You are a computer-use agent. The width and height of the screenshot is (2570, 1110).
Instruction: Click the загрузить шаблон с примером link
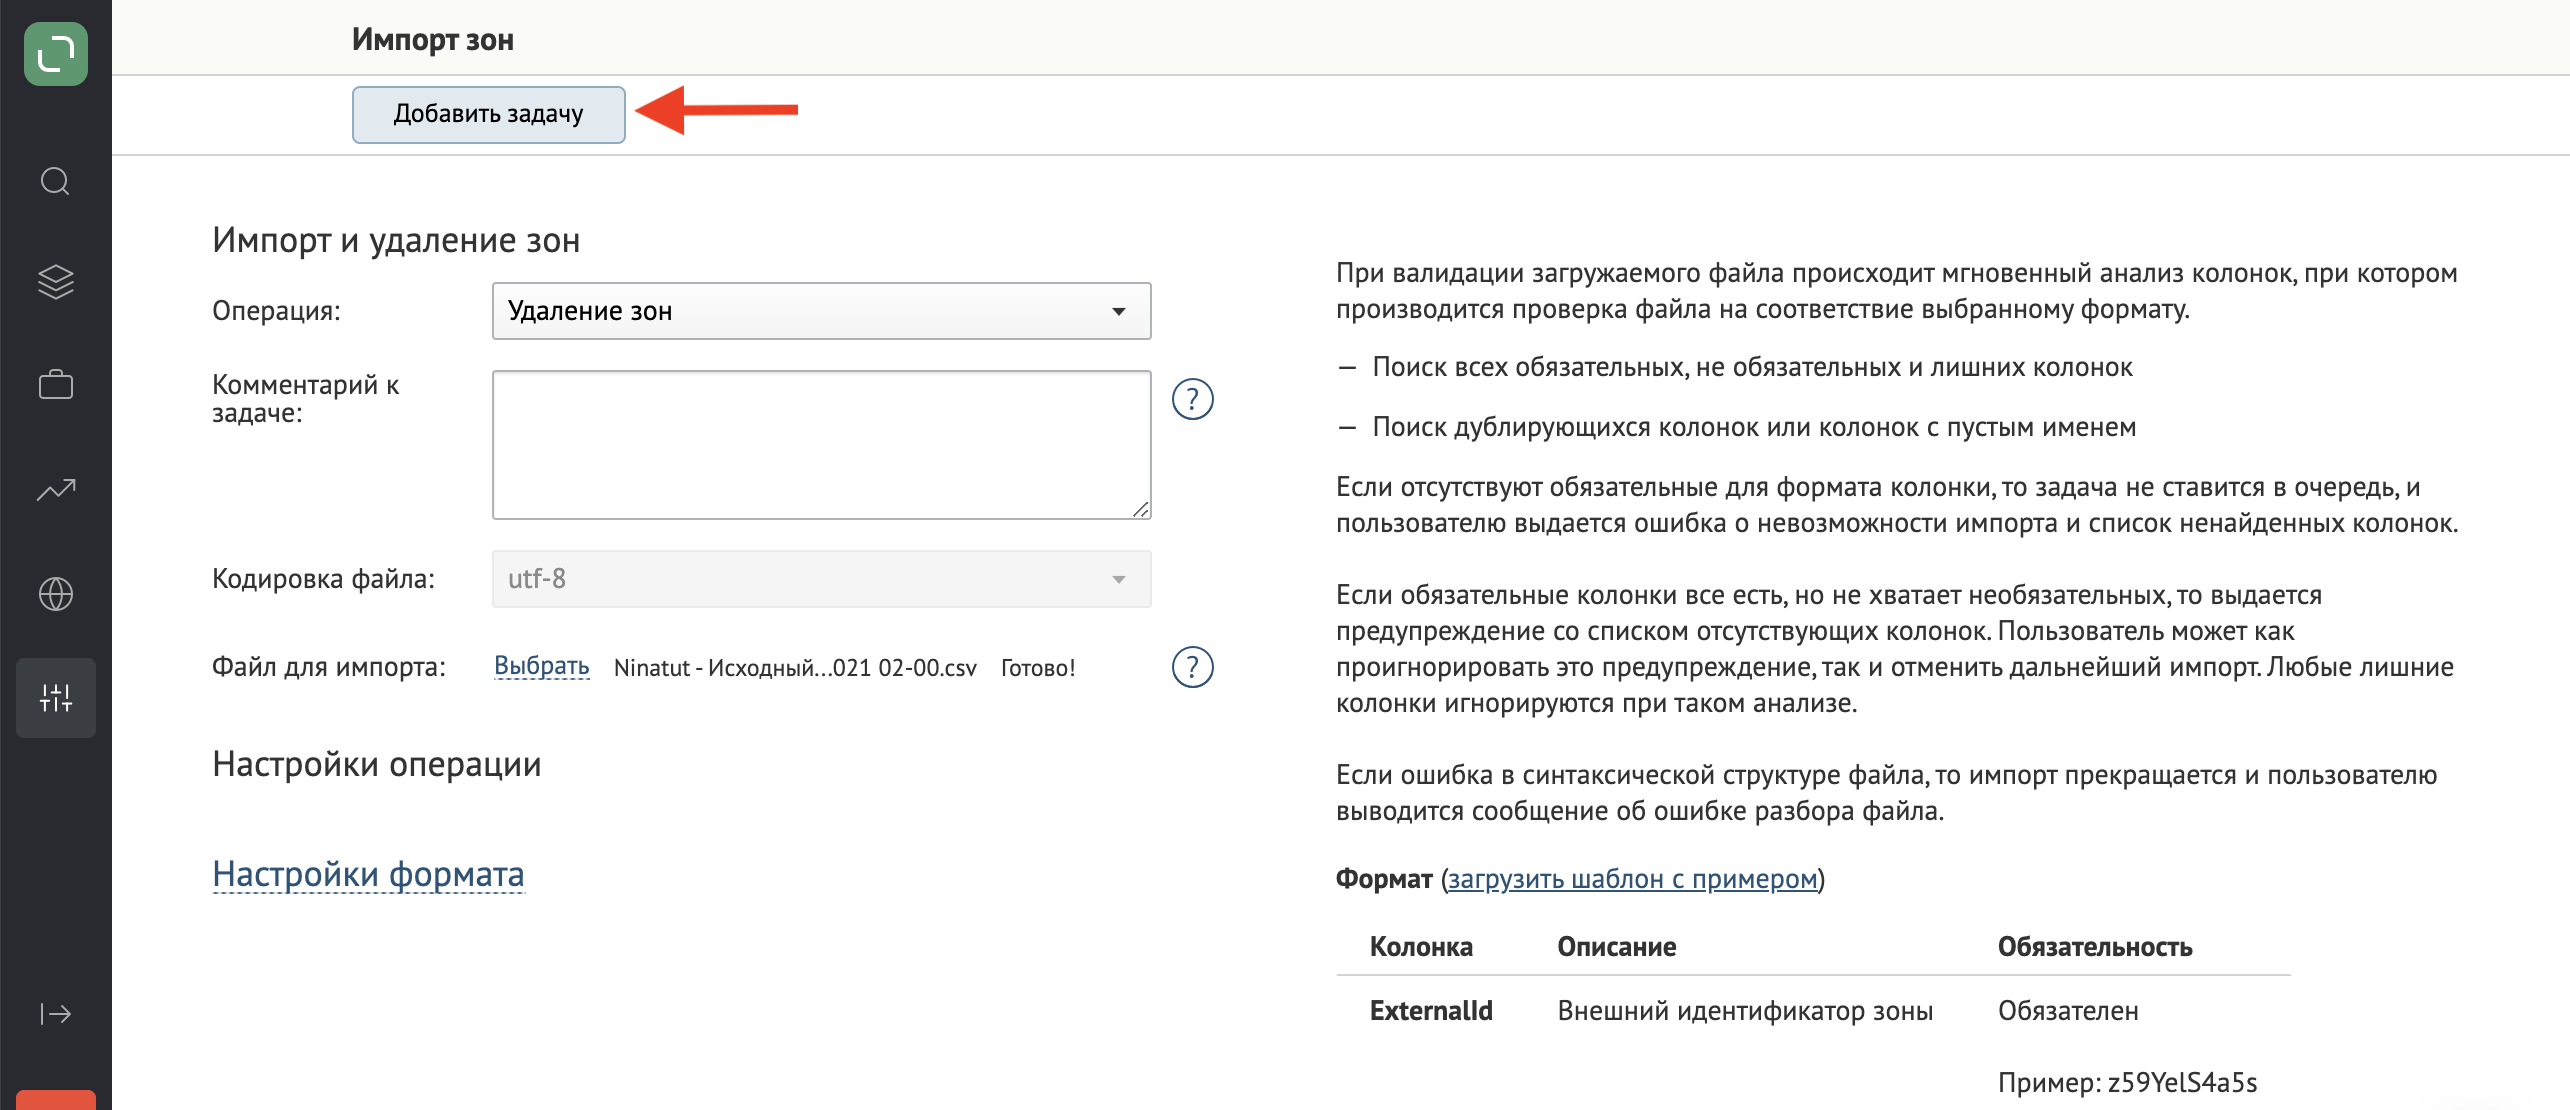point(1632,879)
